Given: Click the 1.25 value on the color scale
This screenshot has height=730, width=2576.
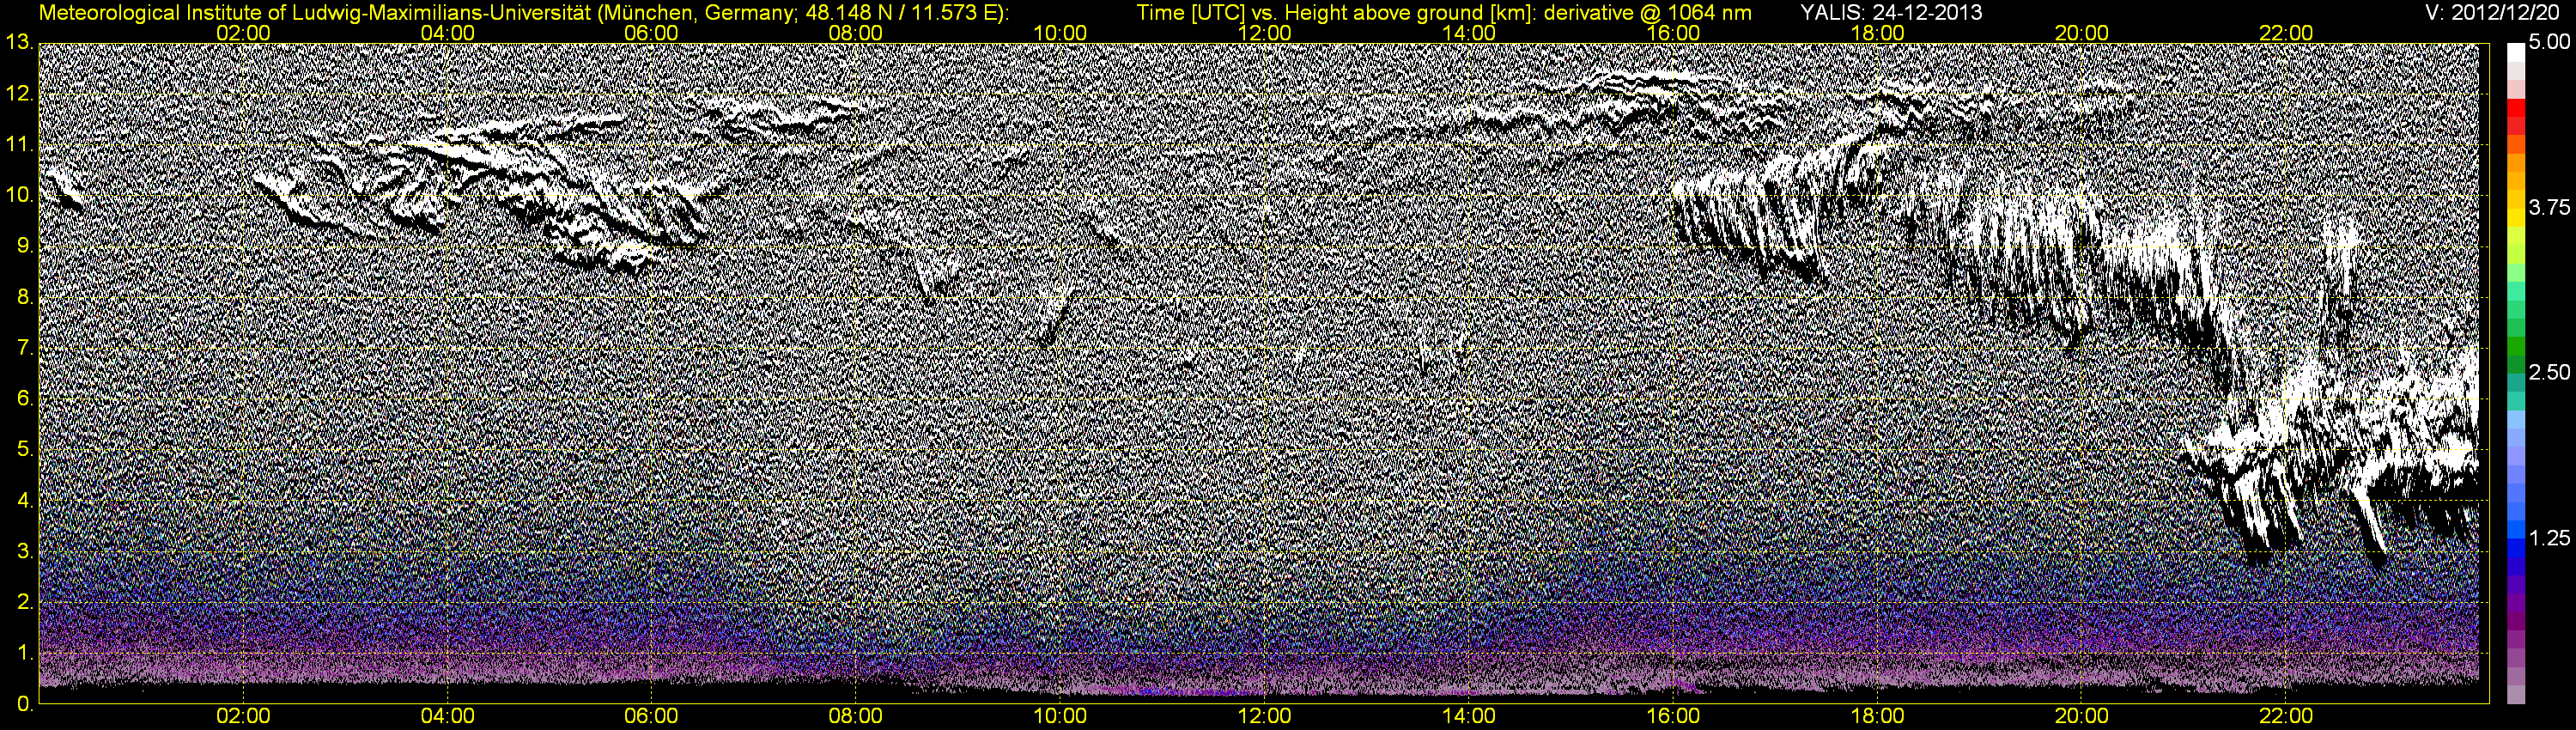Looking at the screenshot, I should [x=2549, y=537].
